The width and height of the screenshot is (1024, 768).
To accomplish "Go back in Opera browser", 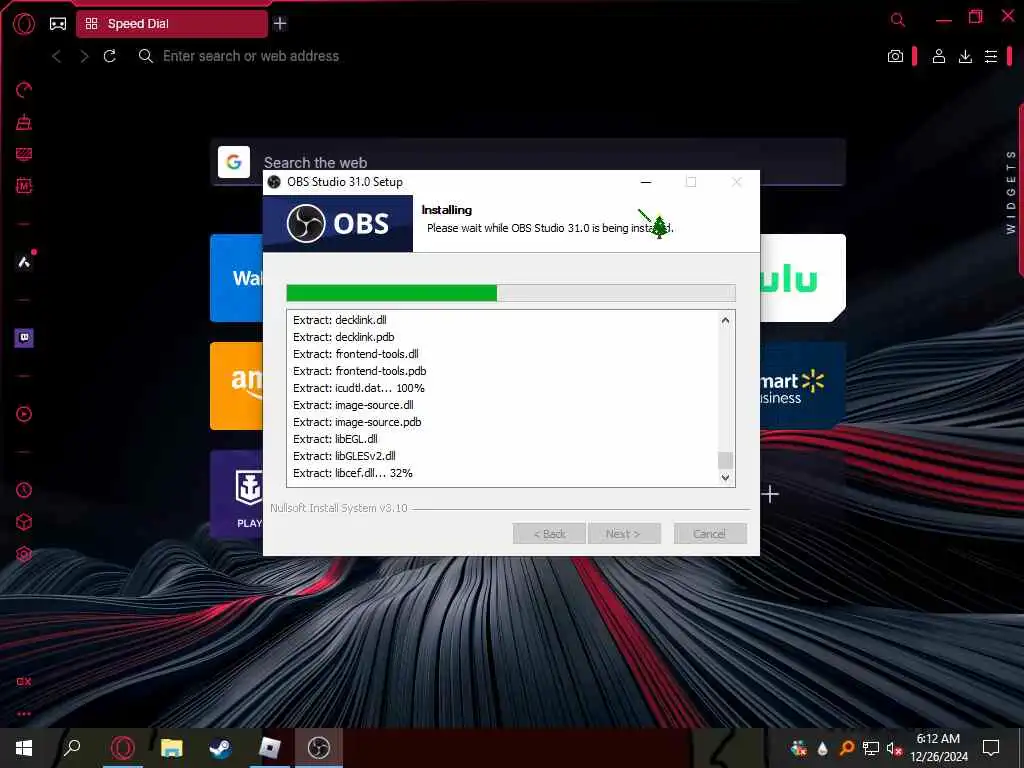I will pyautogui.click(x=57, y=56).
